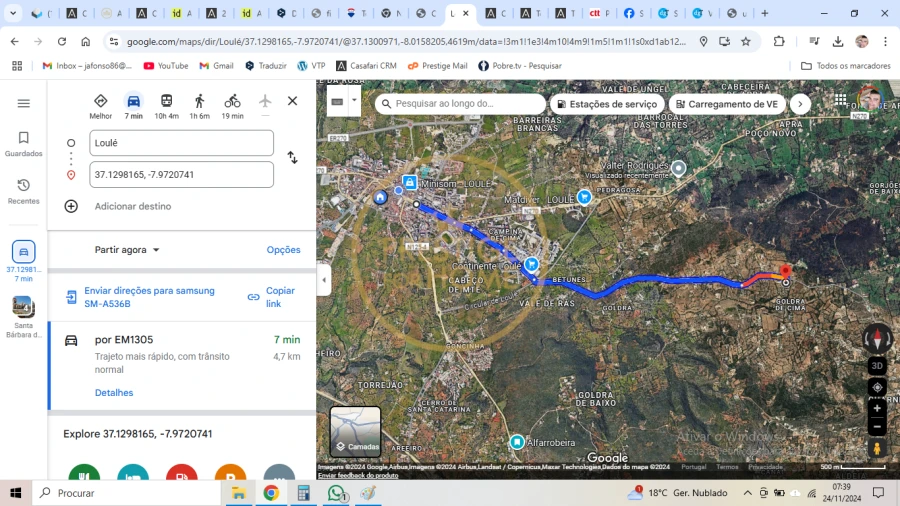Toggle the 3D map view
This screenshot has height=506, width=900.
click(877, 366)
